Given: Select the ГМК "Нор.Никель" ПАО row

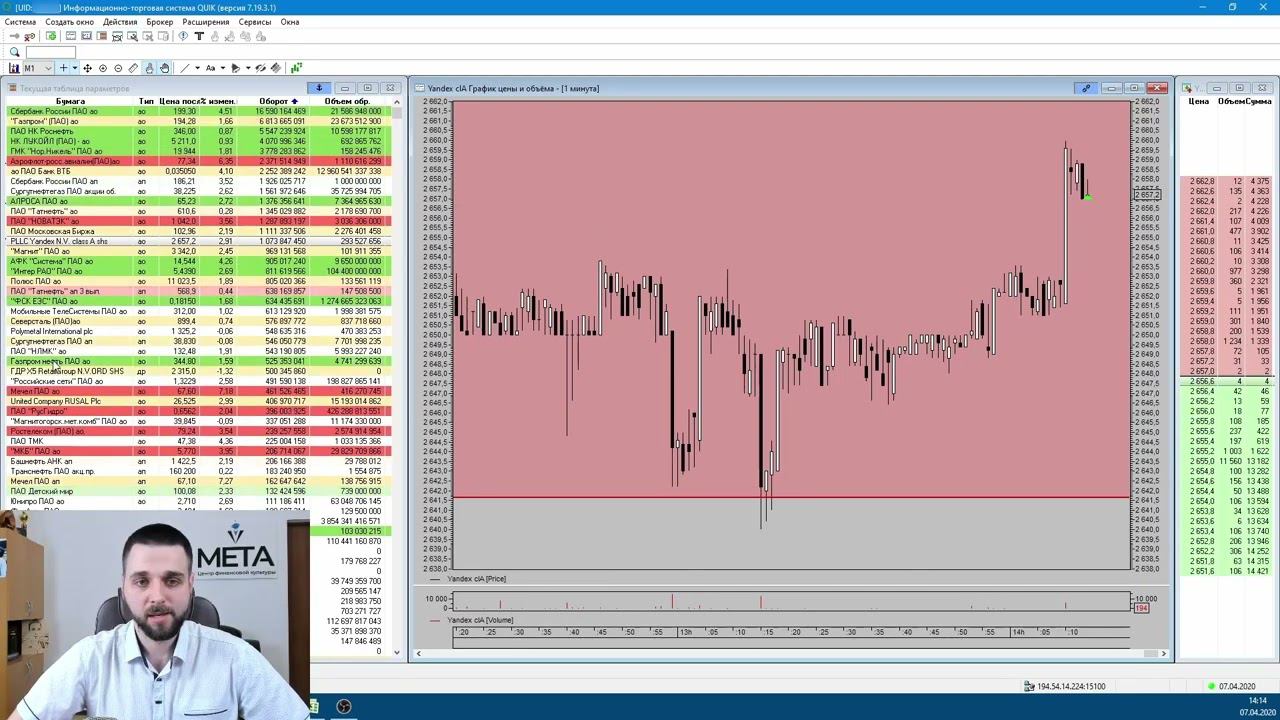Looking at the screenshot, I should click(x=196, y=151).
